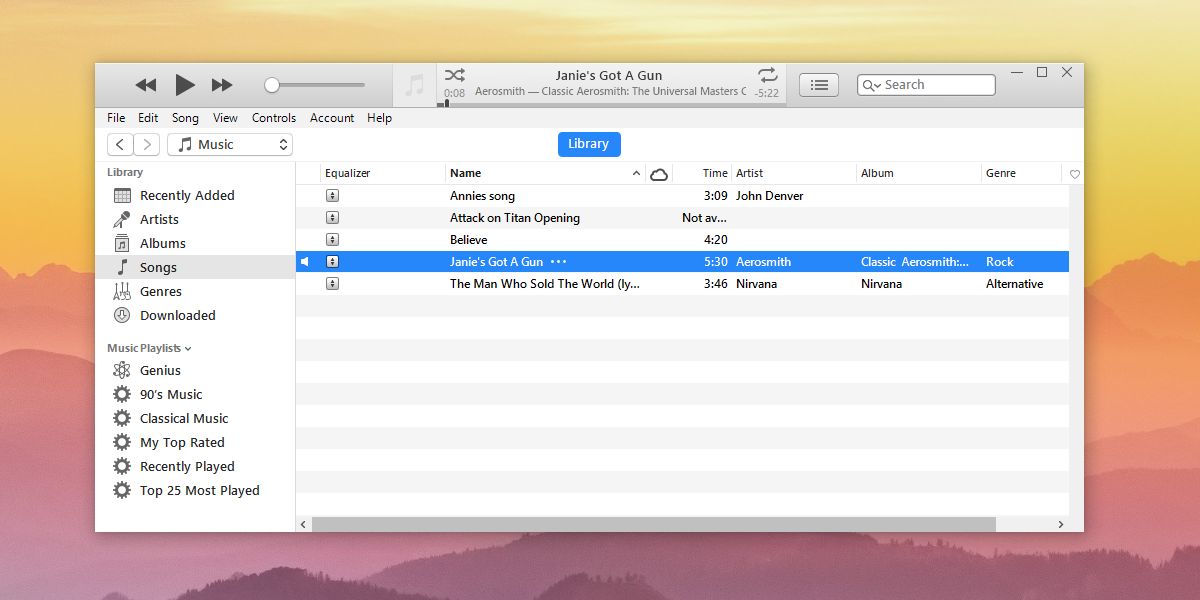
Task: Select the Annies song row
Action: pos(682,196)
